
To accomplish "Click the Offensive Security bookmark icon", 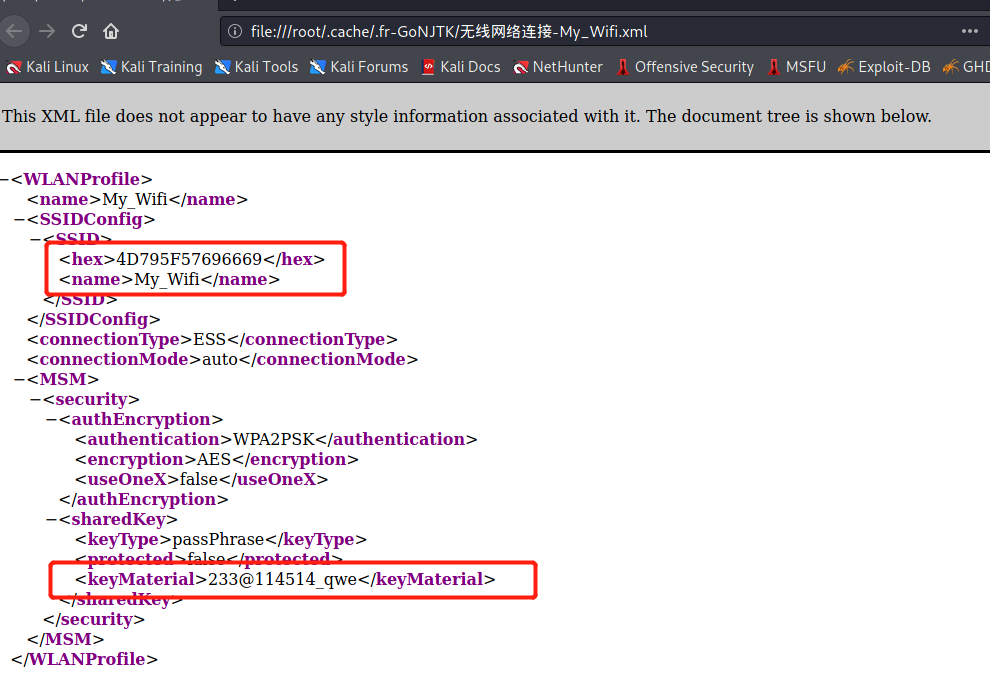I will tap(623, 67).
